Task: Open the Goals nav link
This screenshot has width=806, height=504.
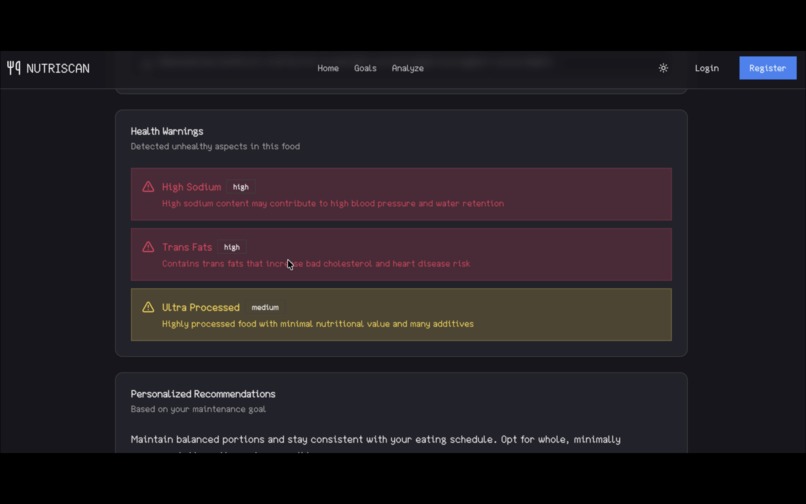Action: point(365,68)
